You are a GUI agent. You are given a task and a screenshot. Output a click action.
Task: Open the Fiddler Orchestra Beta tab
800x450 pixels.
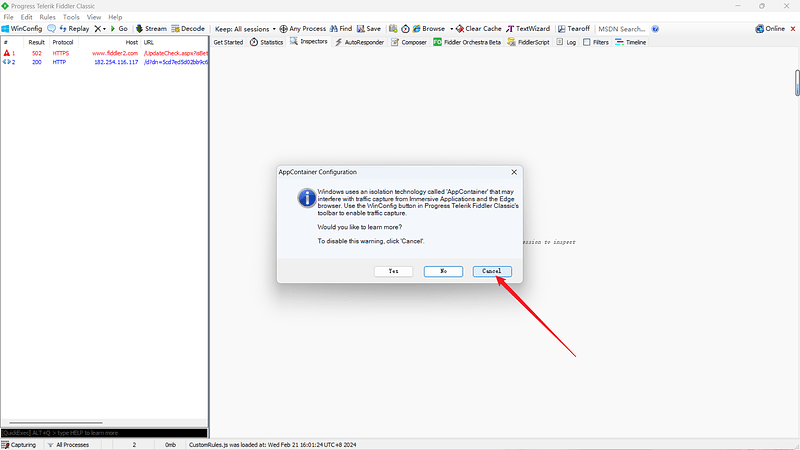point(467,42)
